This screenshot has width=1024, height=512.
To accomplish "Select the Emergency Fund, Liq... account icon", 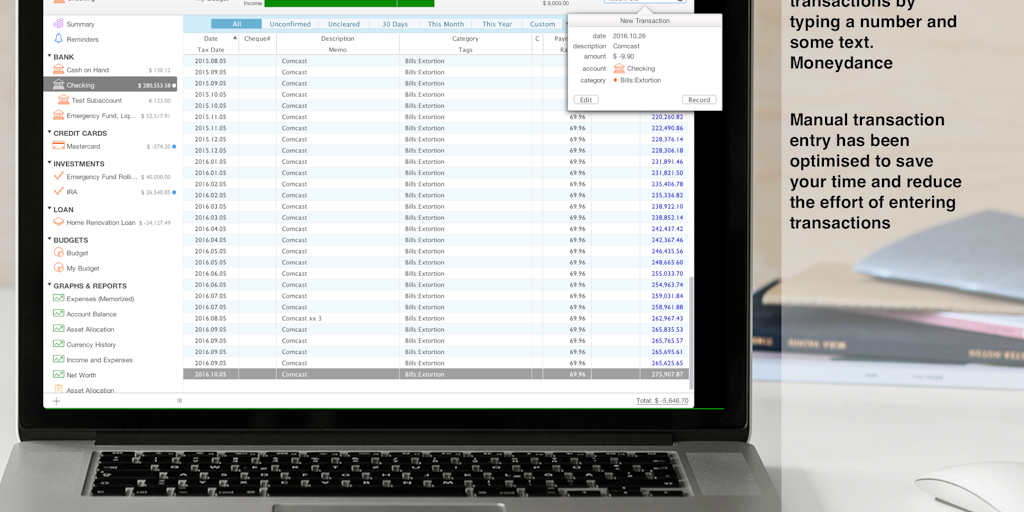I will (x=59, y=116).
